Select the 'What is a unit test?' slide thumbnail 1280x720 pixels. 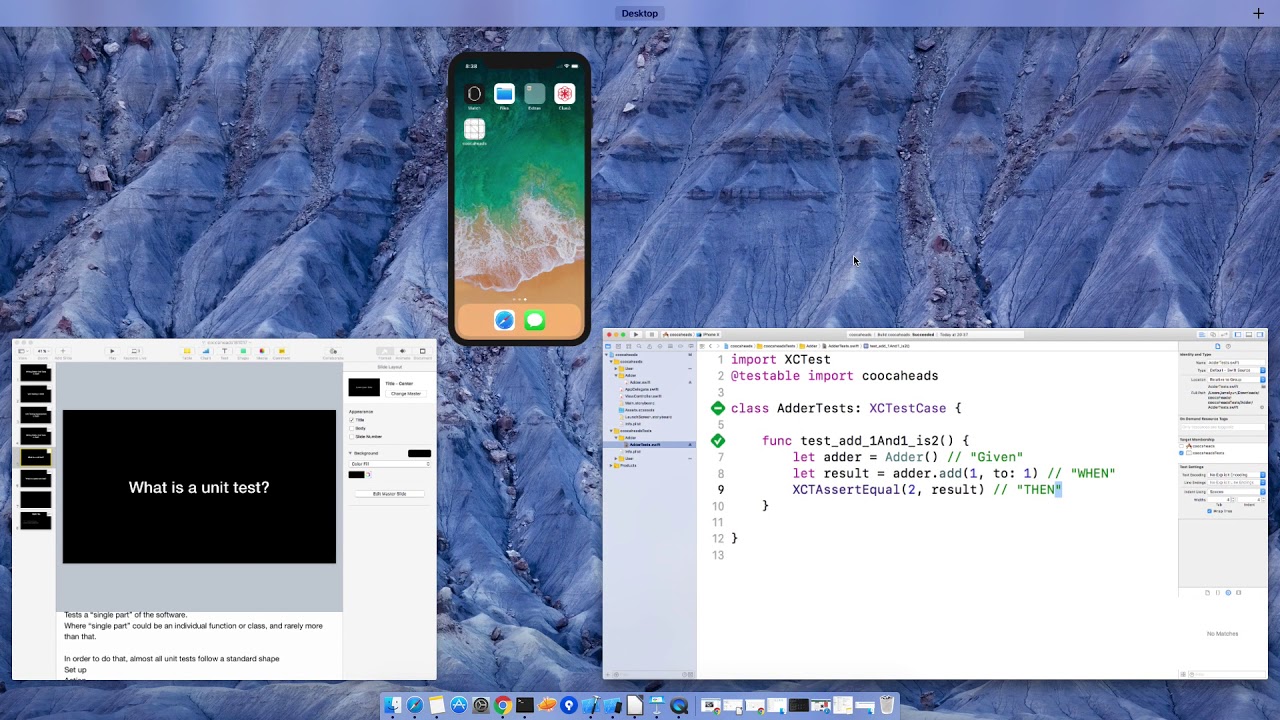coord(35,457)
